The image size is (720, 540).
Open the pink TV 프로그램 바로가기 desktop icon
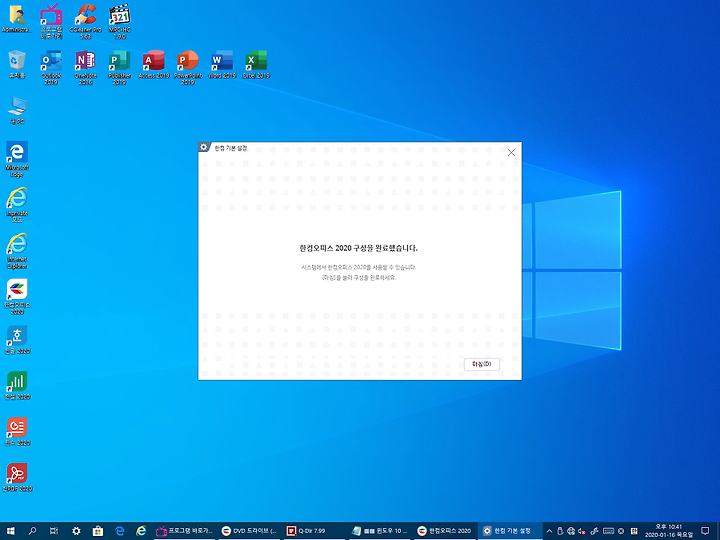[x=51, y=22]
